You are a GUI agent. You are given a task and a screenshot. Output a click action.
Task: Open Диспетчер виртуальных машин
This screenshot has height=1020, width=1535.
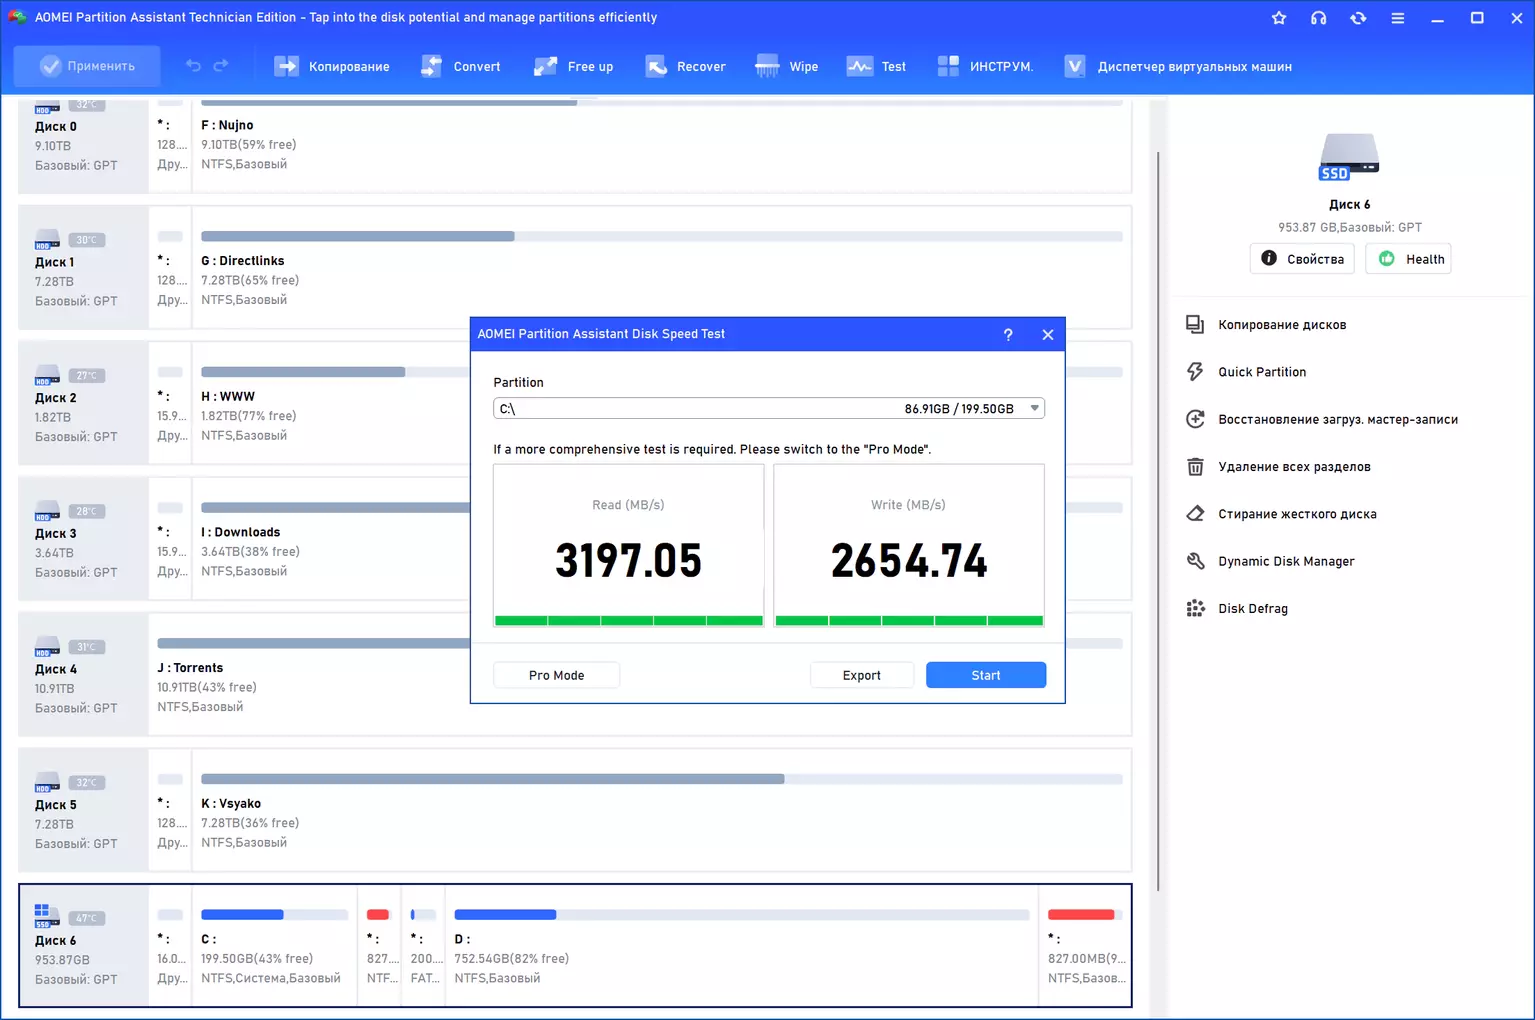point(1178,67)
